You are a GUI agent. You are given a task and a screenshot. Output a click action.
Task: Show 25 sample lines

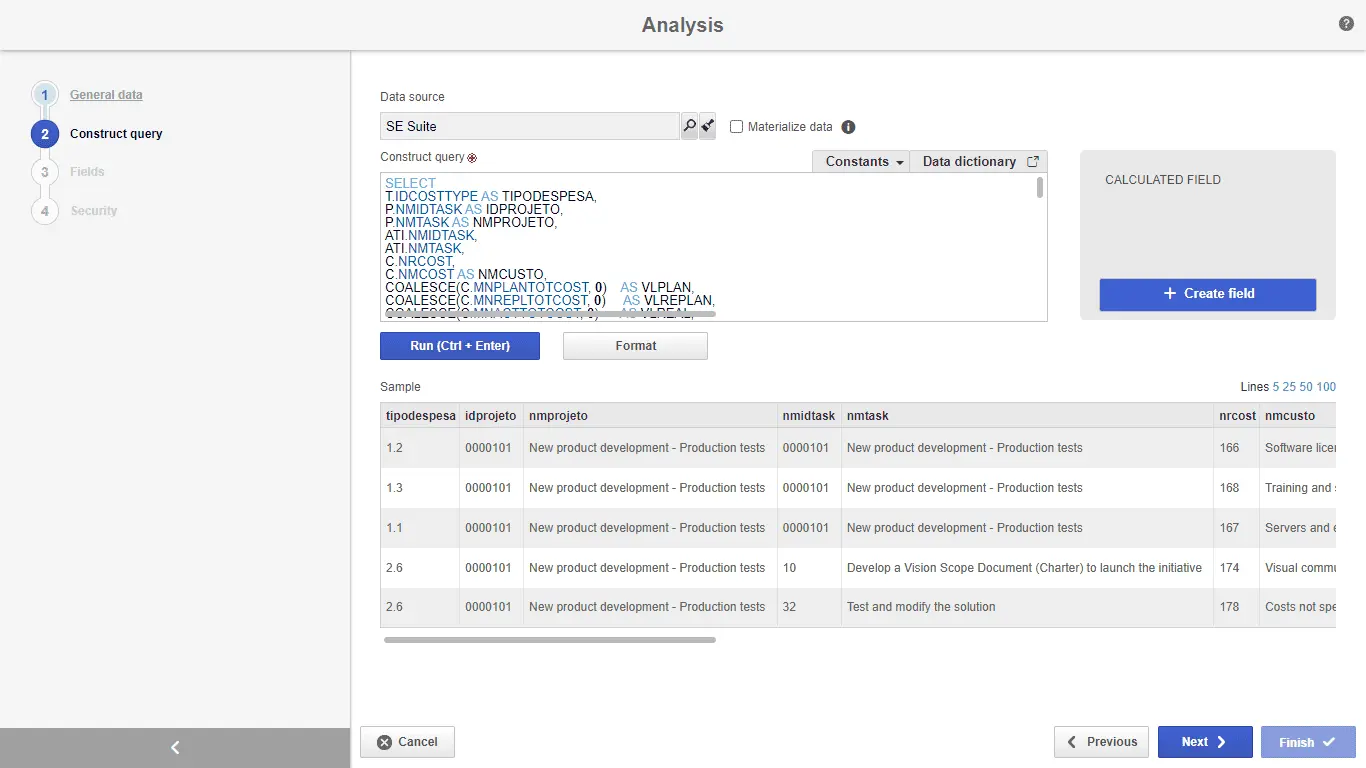pyautogui.click(x=1290, y=387)
